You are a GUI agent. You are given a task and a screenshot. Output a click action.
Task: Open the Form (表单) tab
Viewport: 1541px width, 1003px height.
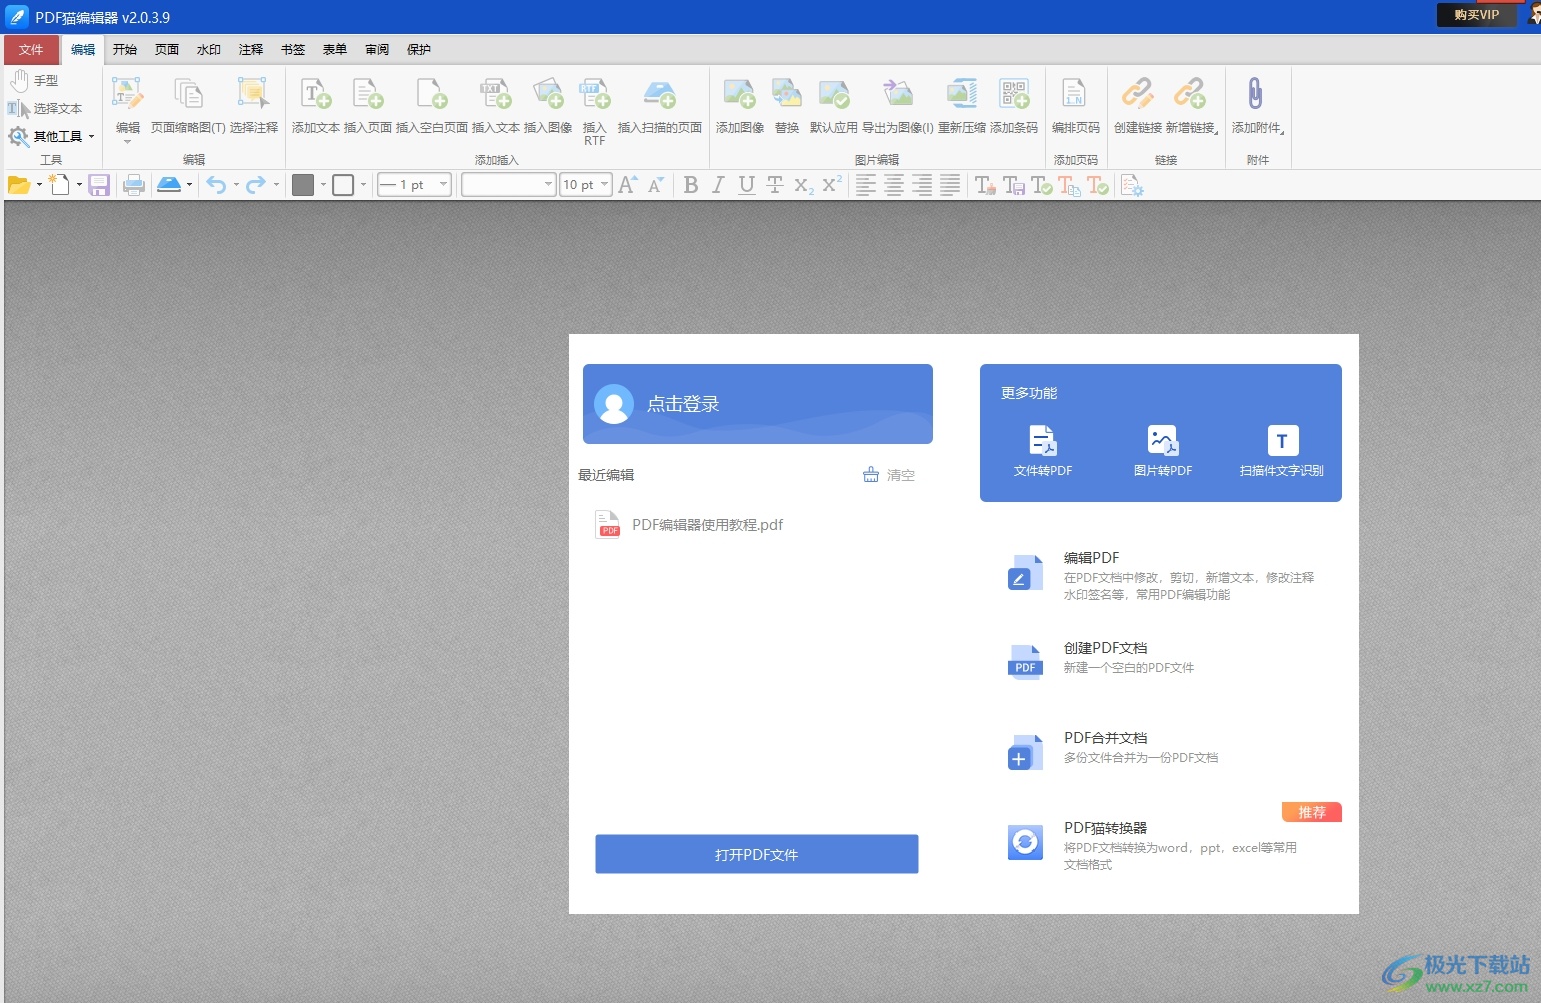pyautogui.click(x=335, y=49)
